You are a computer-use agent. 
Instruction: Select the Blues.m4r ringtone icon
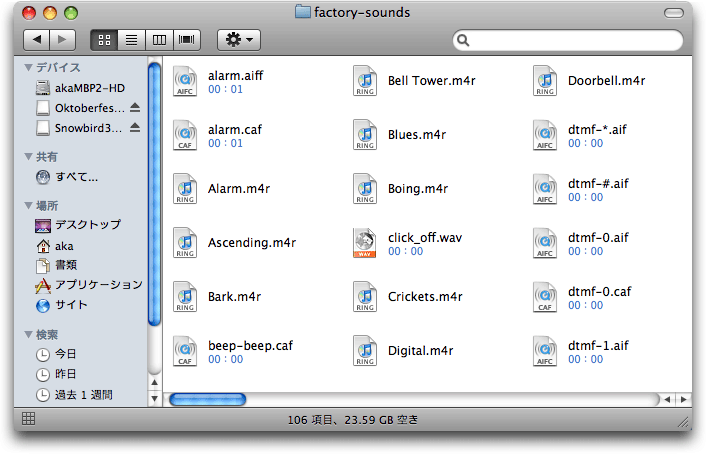pyautogui.click(x=365, y=135)
